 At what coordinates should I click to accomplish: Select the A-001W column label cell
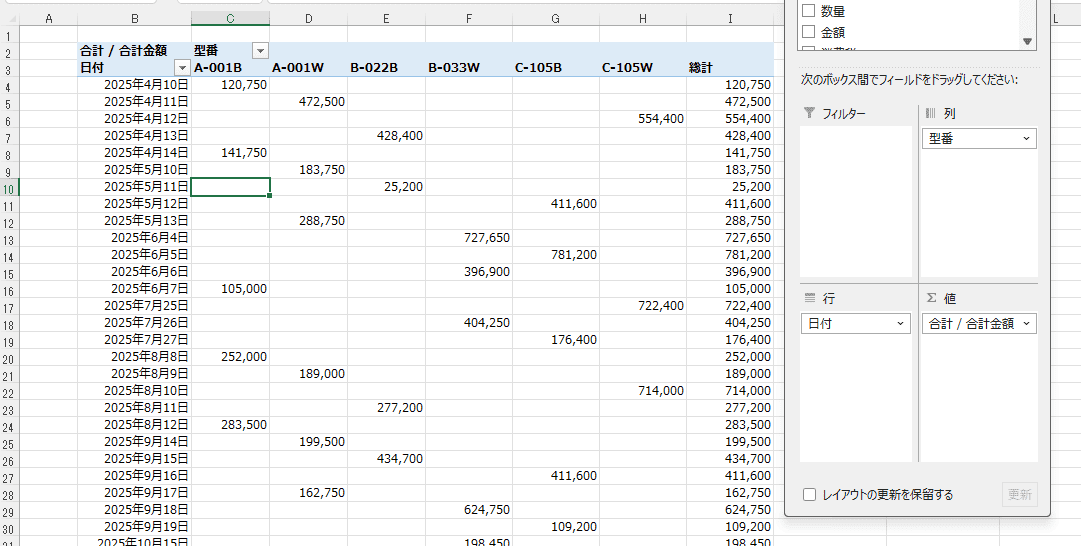coord(308,68)
